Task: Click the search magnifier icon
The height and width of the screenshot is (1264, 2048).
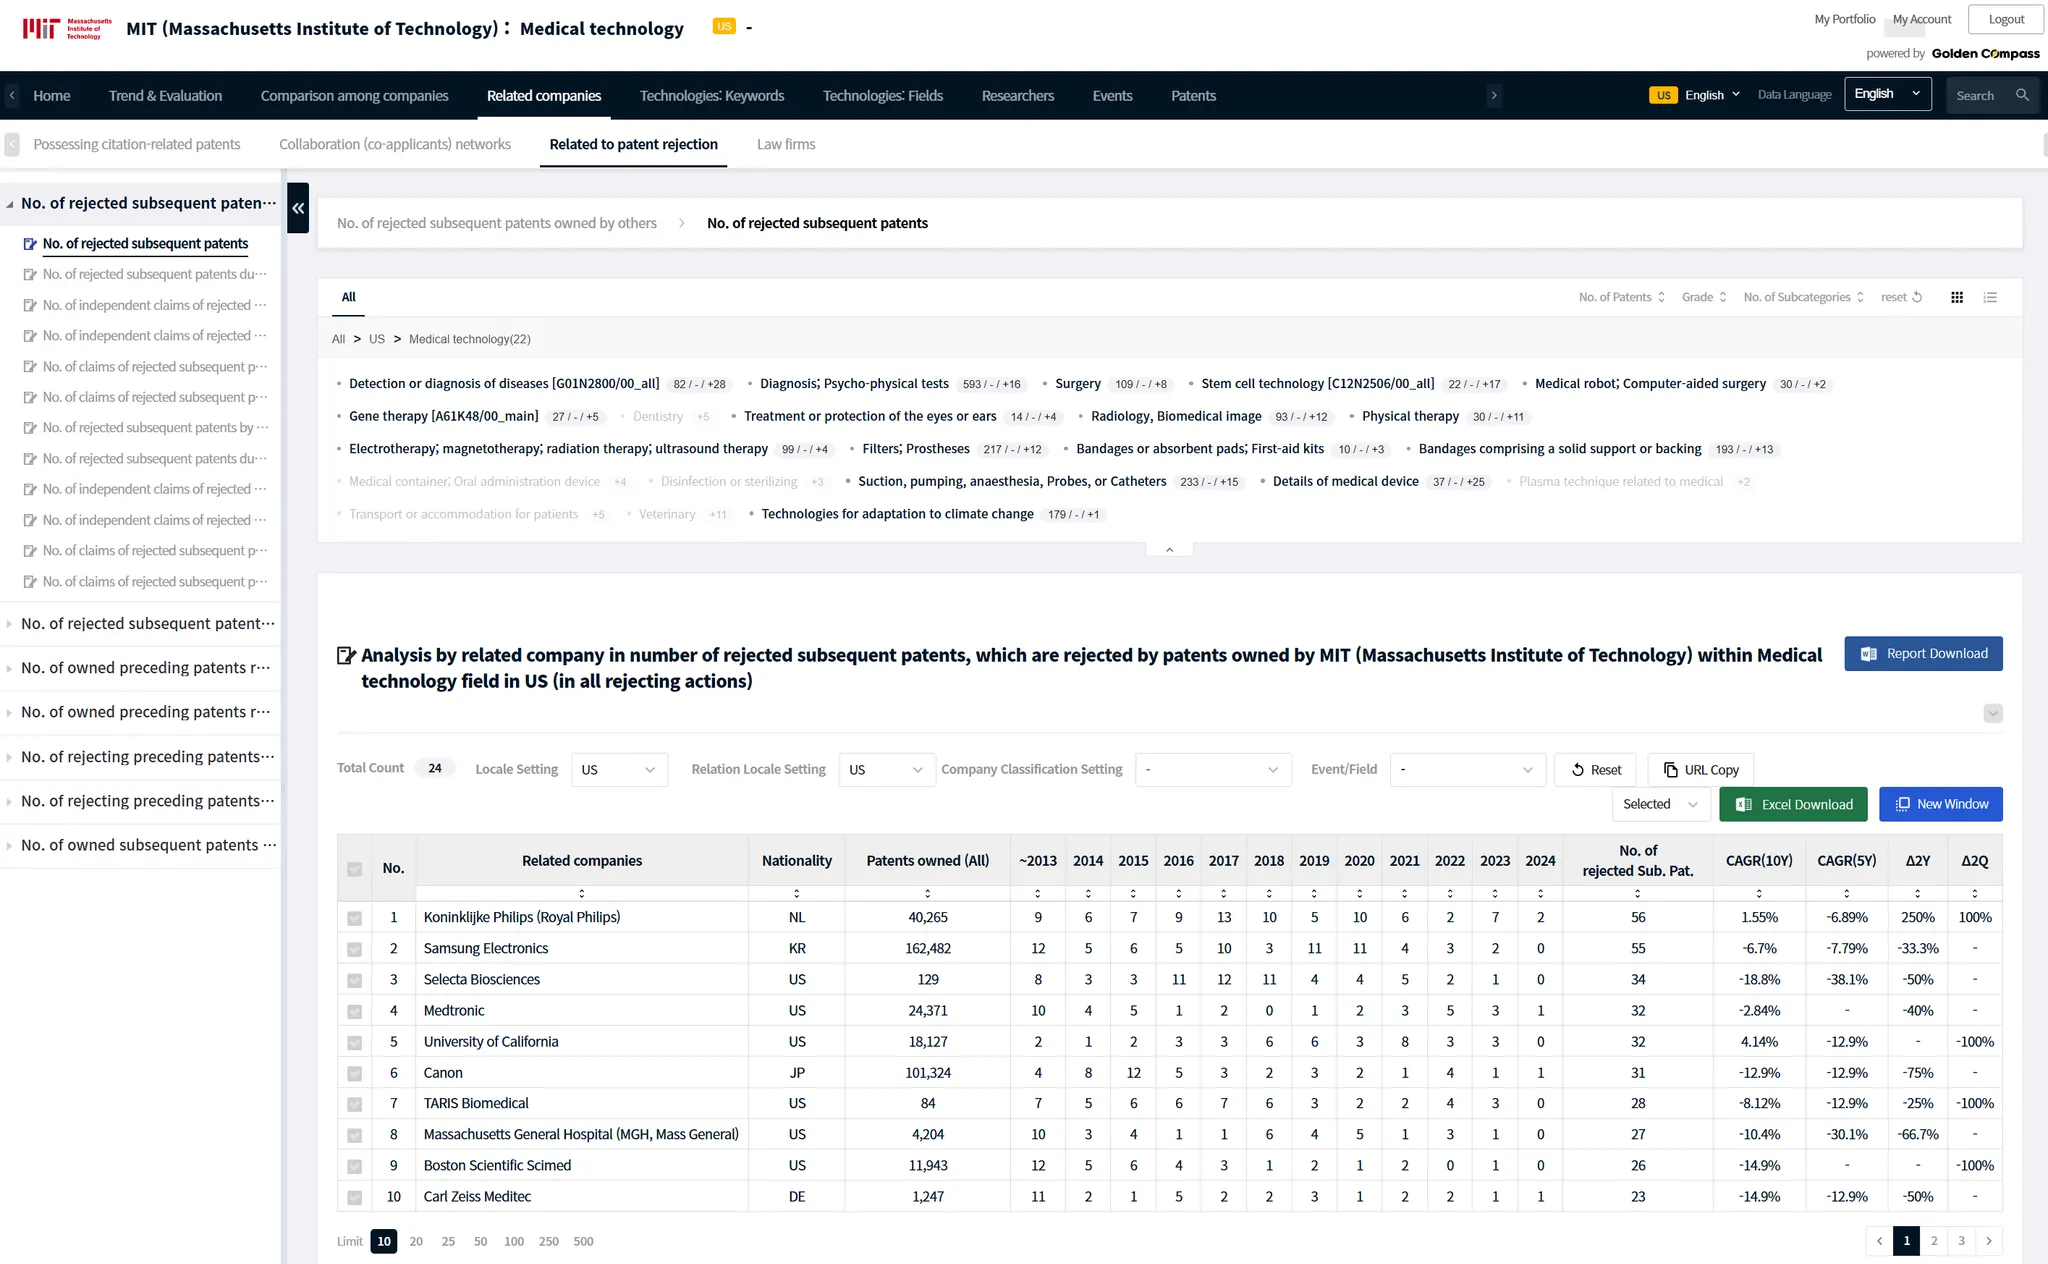Action: pyautogui.click(x=2022, y=95)
